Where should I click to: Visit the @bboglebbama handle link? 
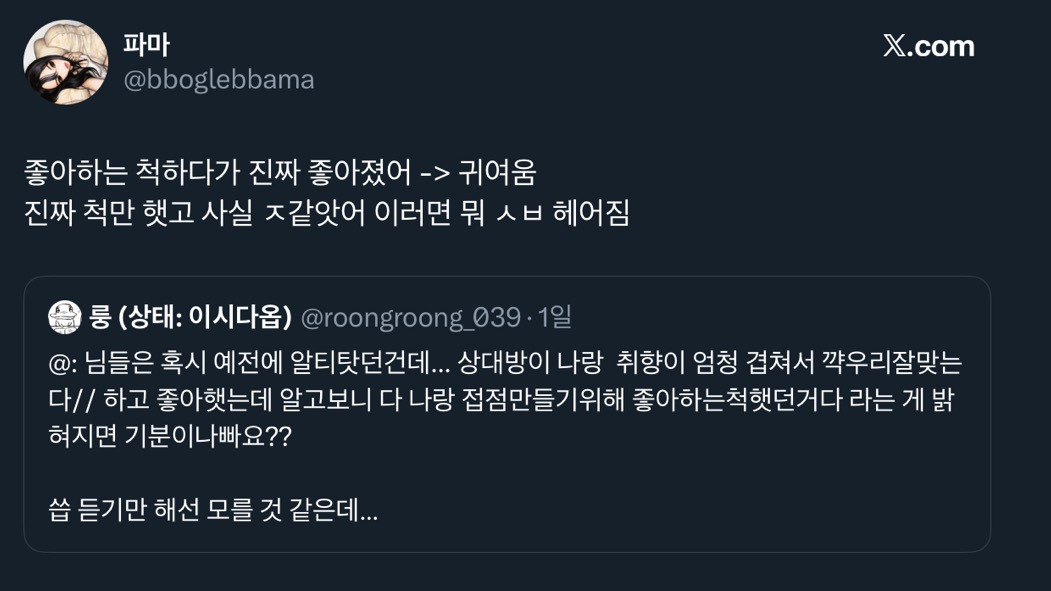(x=218, y=80)
